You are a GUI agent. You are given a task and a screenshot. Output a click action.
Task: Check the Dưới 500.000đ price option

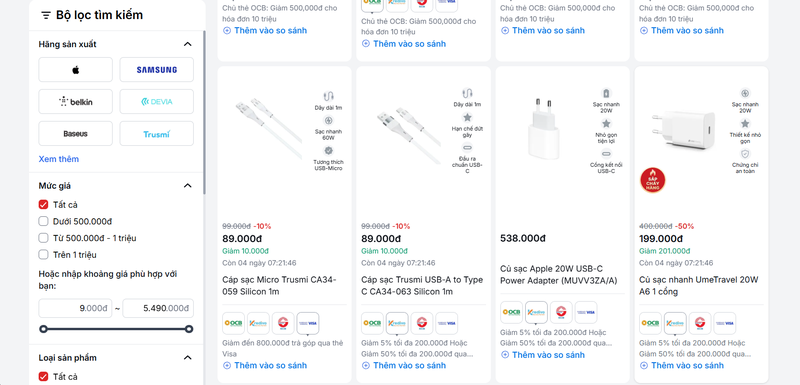(43, 221)
